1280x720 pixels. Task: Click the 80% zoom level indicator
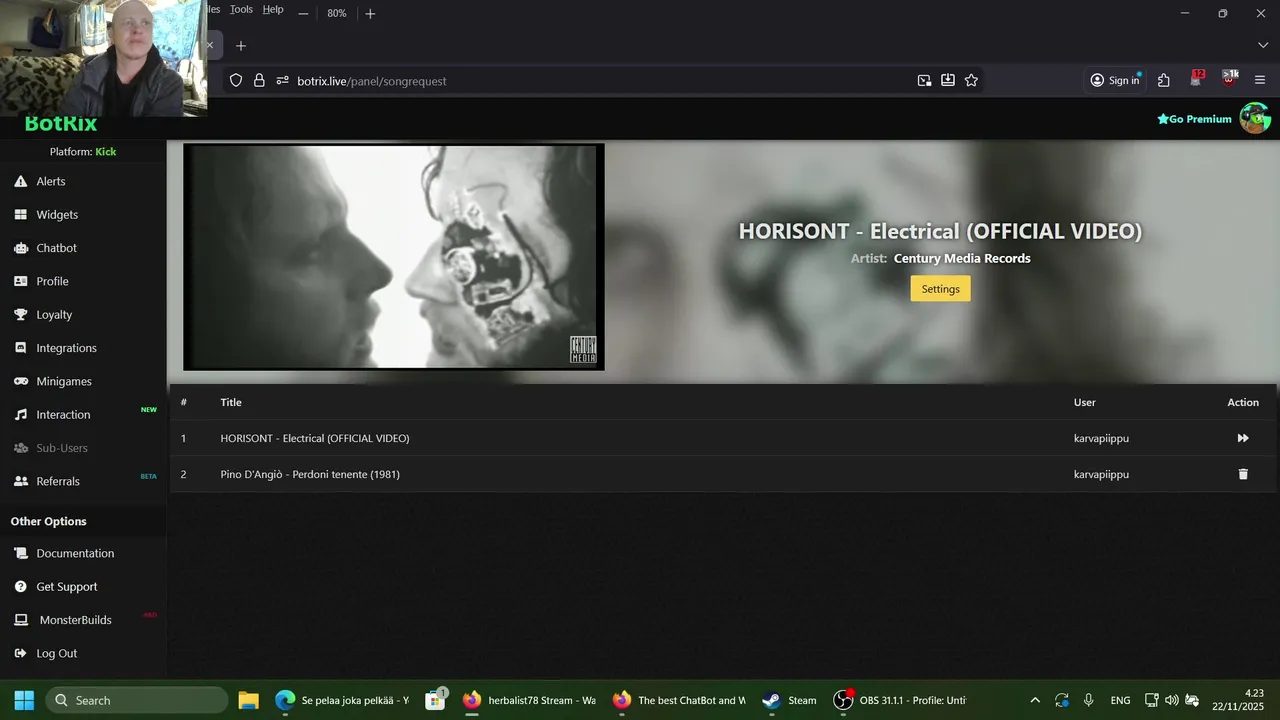coord(336,14)
